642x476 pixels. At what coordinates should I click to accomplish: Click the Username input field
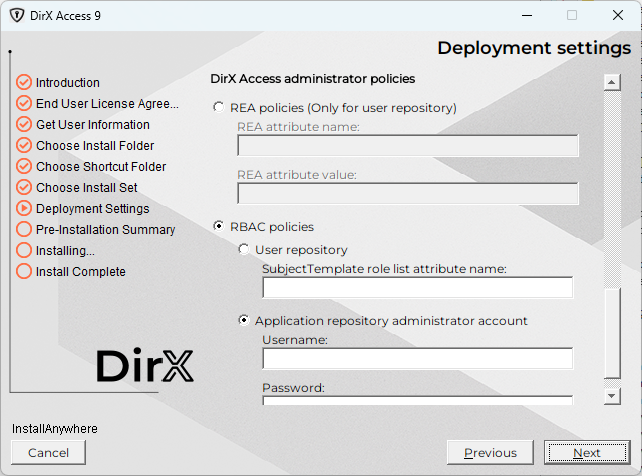click(417, 359)
